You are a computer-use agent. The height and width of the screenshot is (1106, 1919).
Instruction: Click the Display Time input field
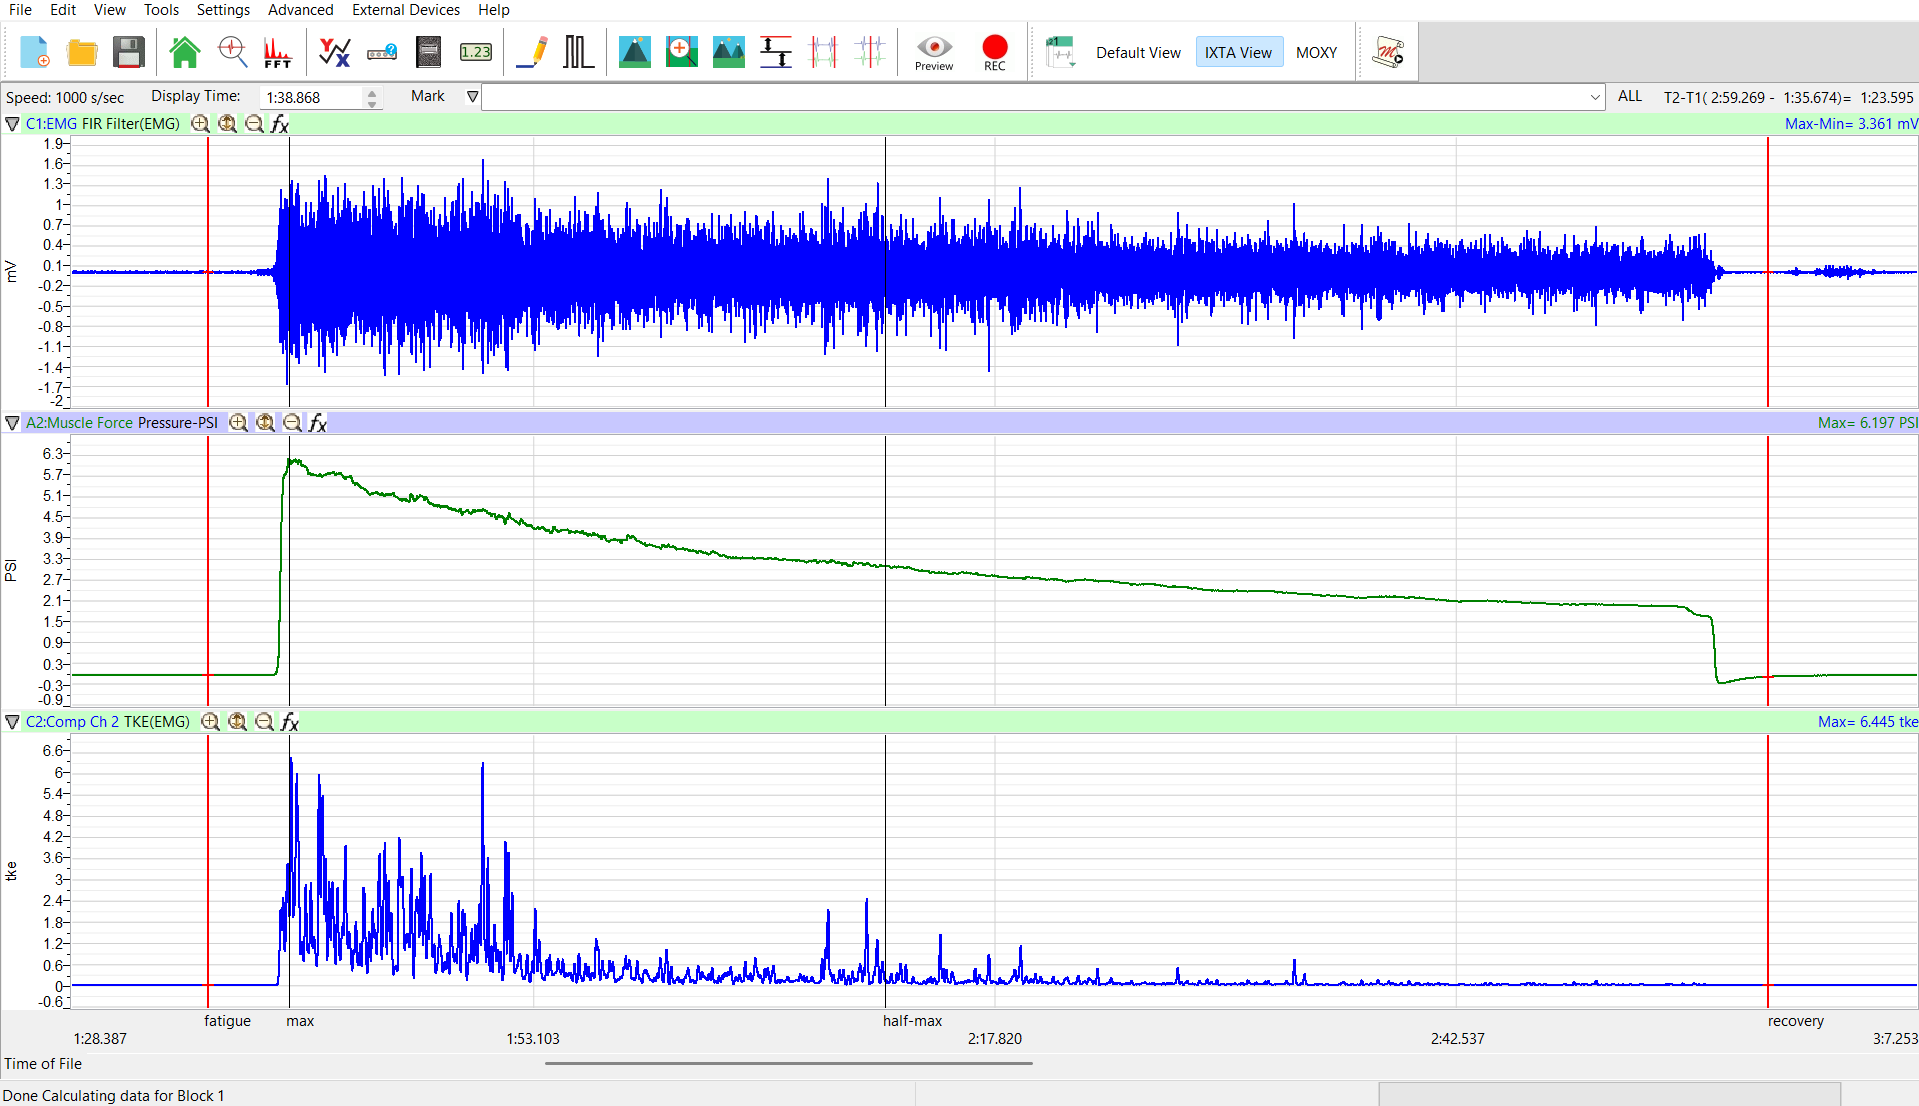[310, 98]
